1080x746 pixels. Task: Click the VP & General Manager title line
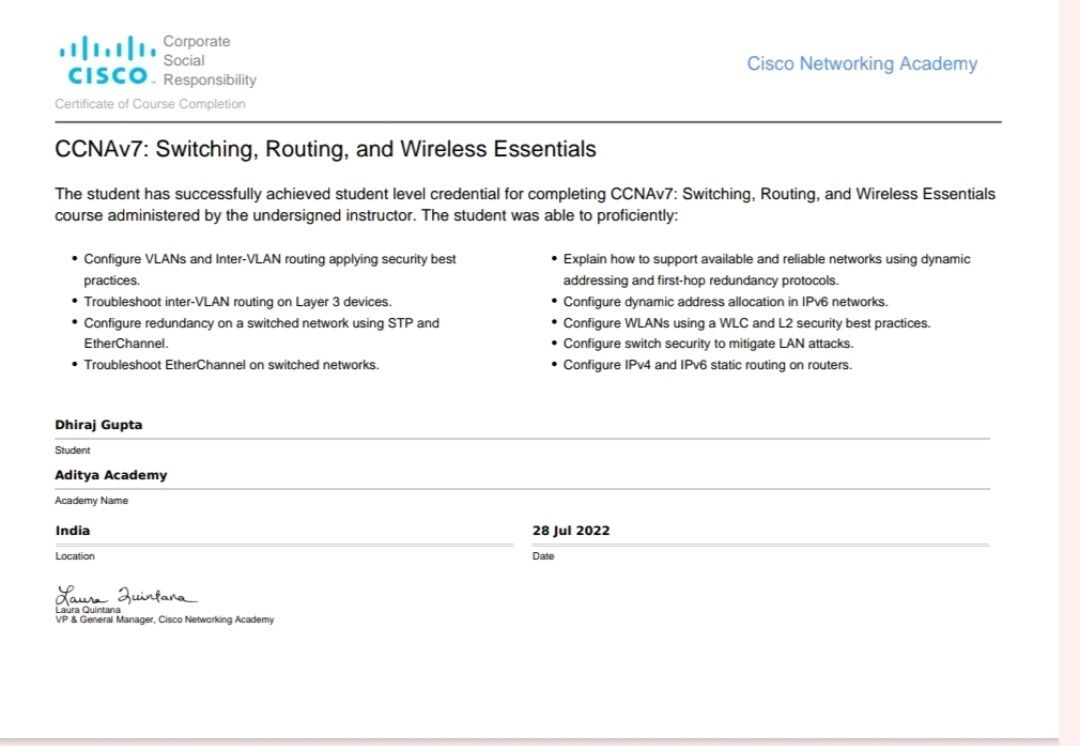coord(165,620)
